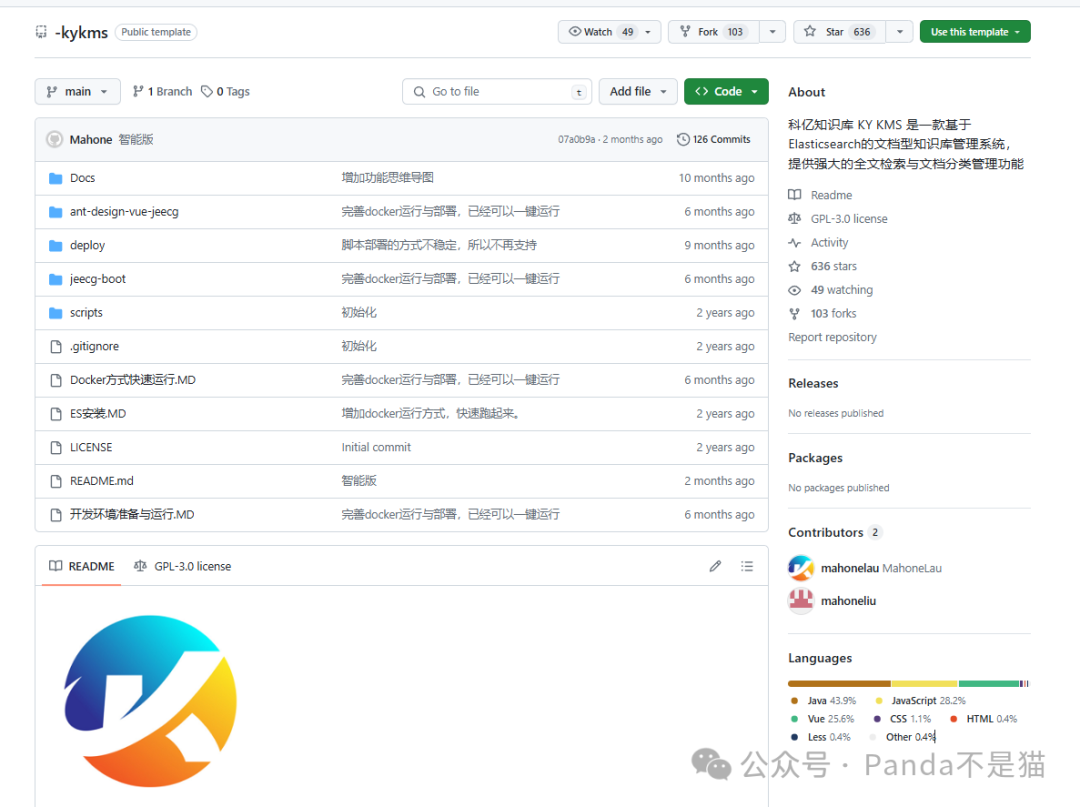Click the green Vue language bar segment
Image resolution: width=1080 pixels, height=807 pixels.
pyautogui.click(x=988, y=684)
